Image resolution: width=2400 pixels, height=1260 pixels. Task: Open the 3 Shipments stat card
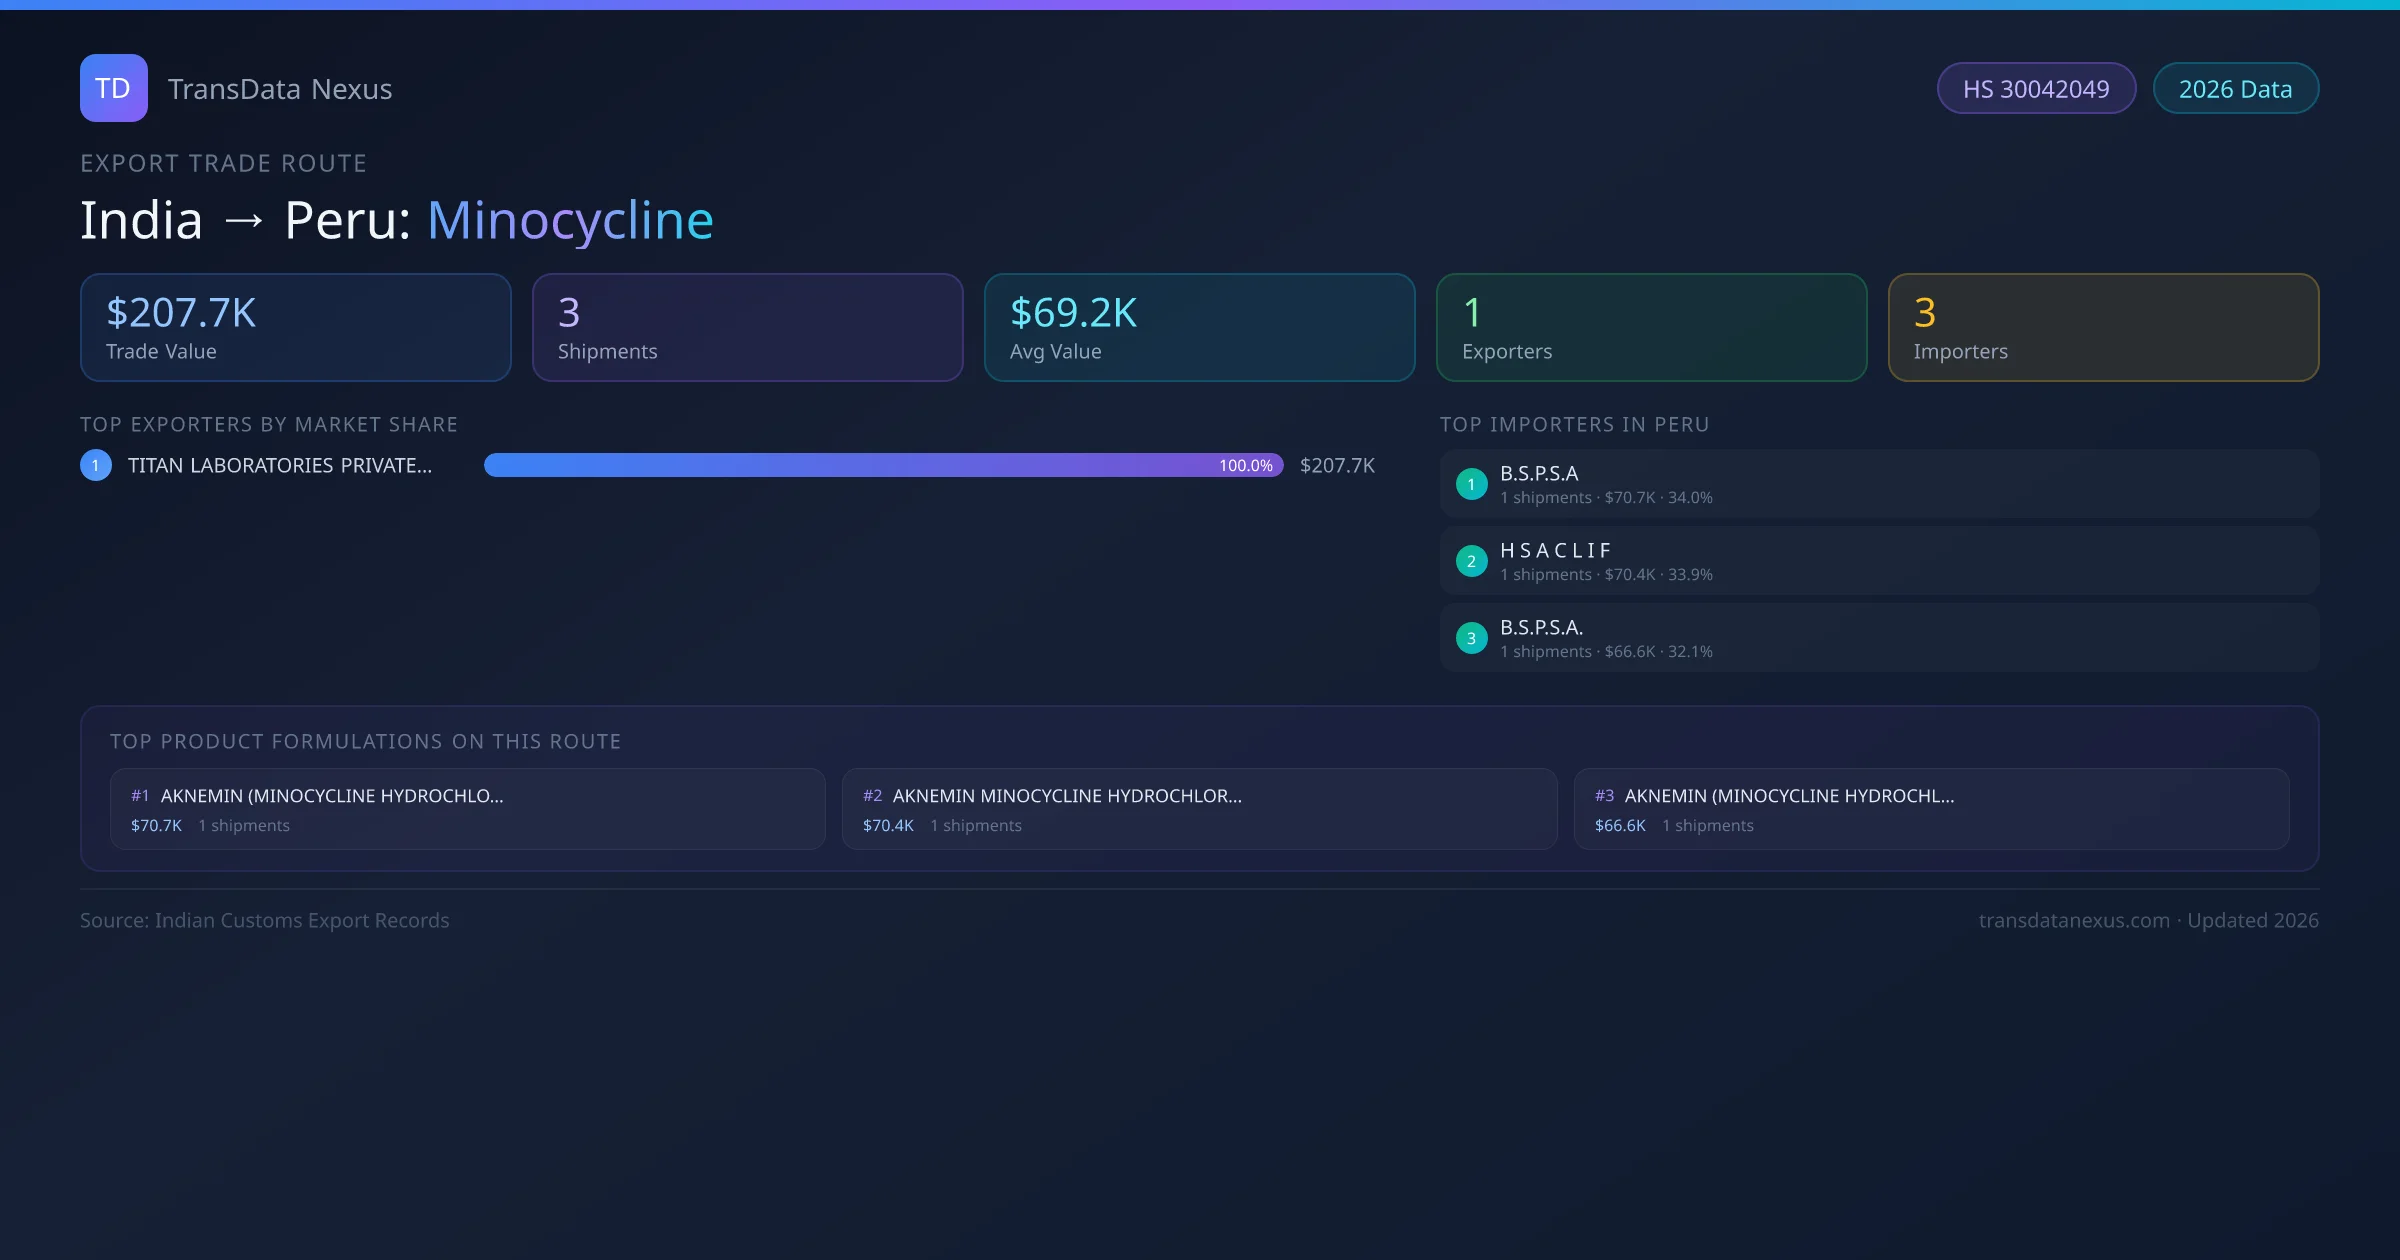coord(747,328)
